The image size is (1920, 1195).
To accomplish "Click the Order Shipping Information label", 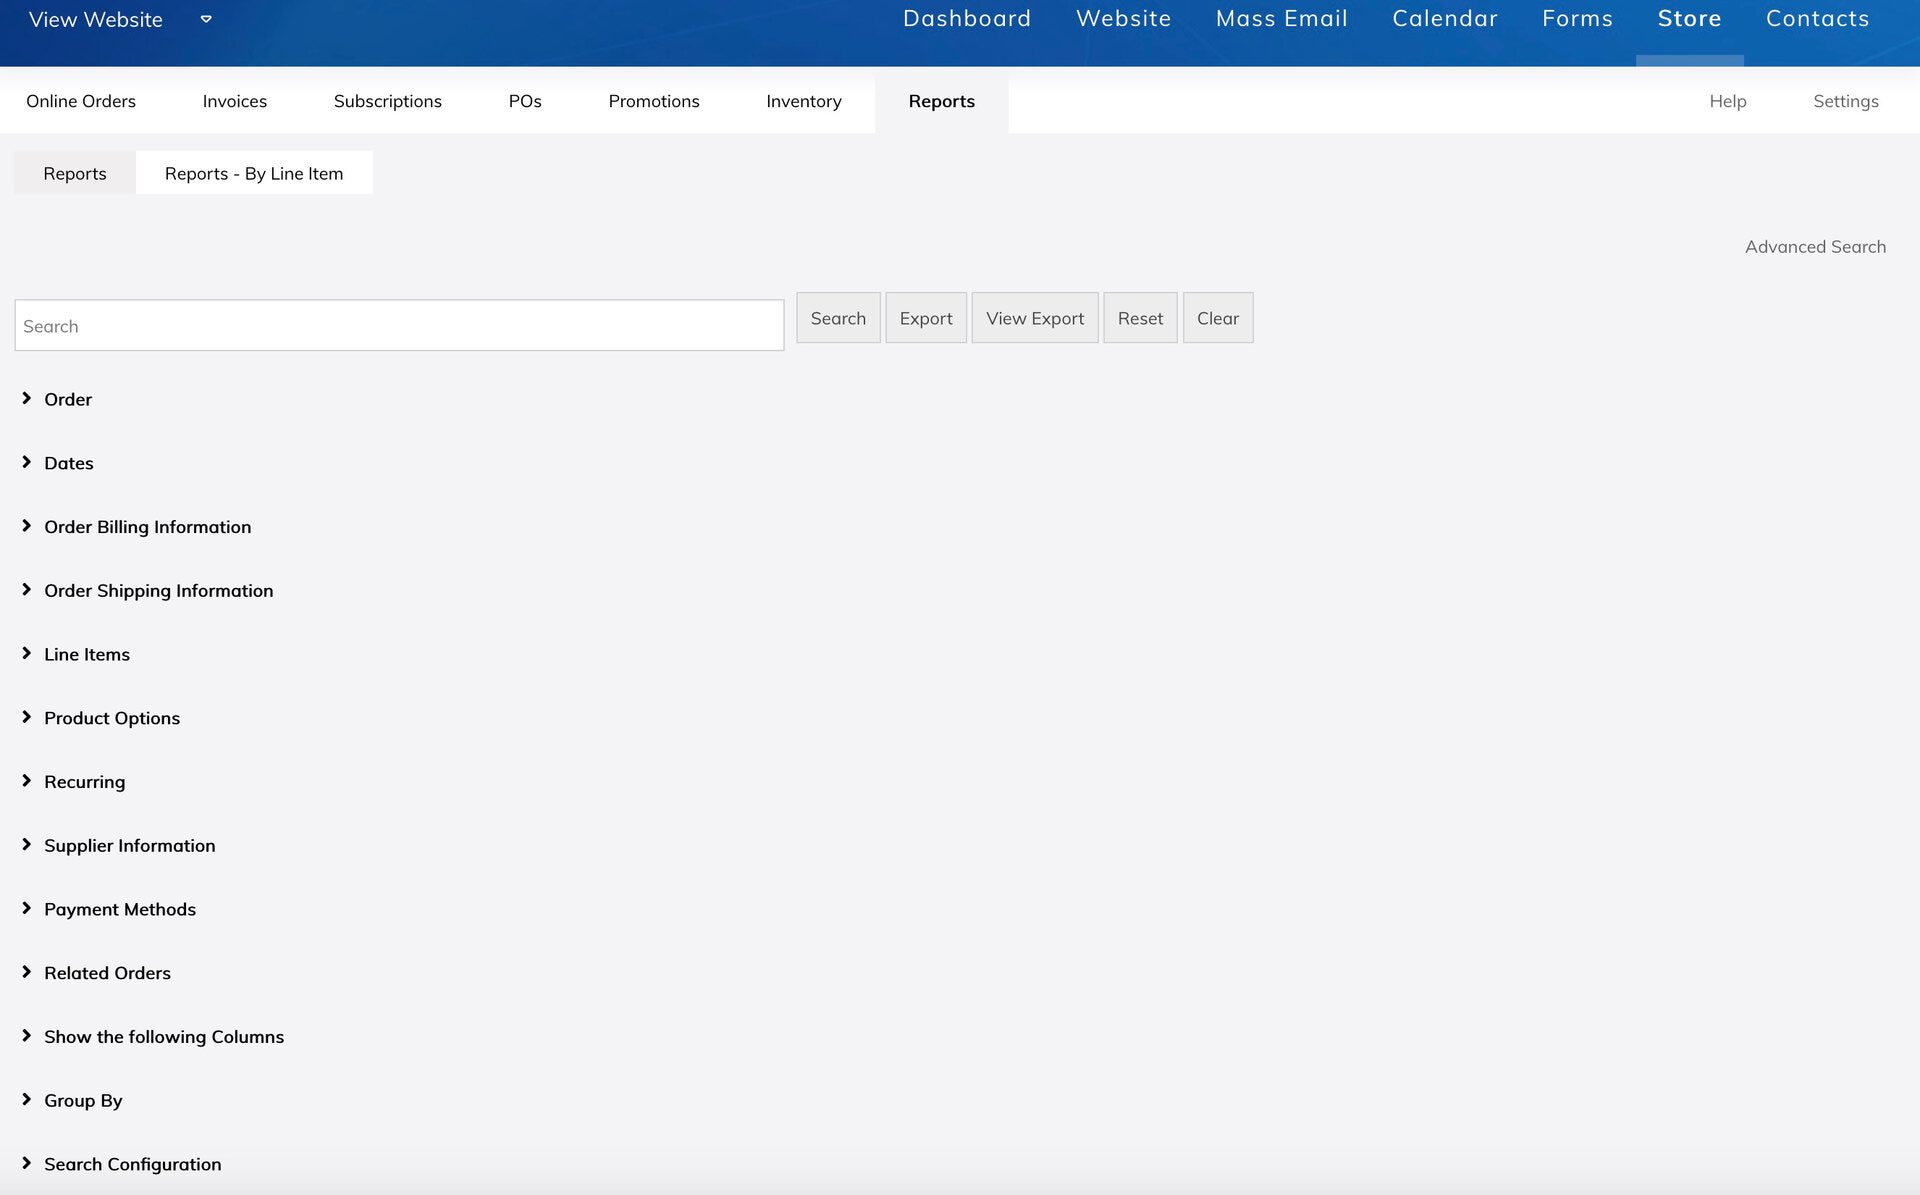I will click(159, 591).
